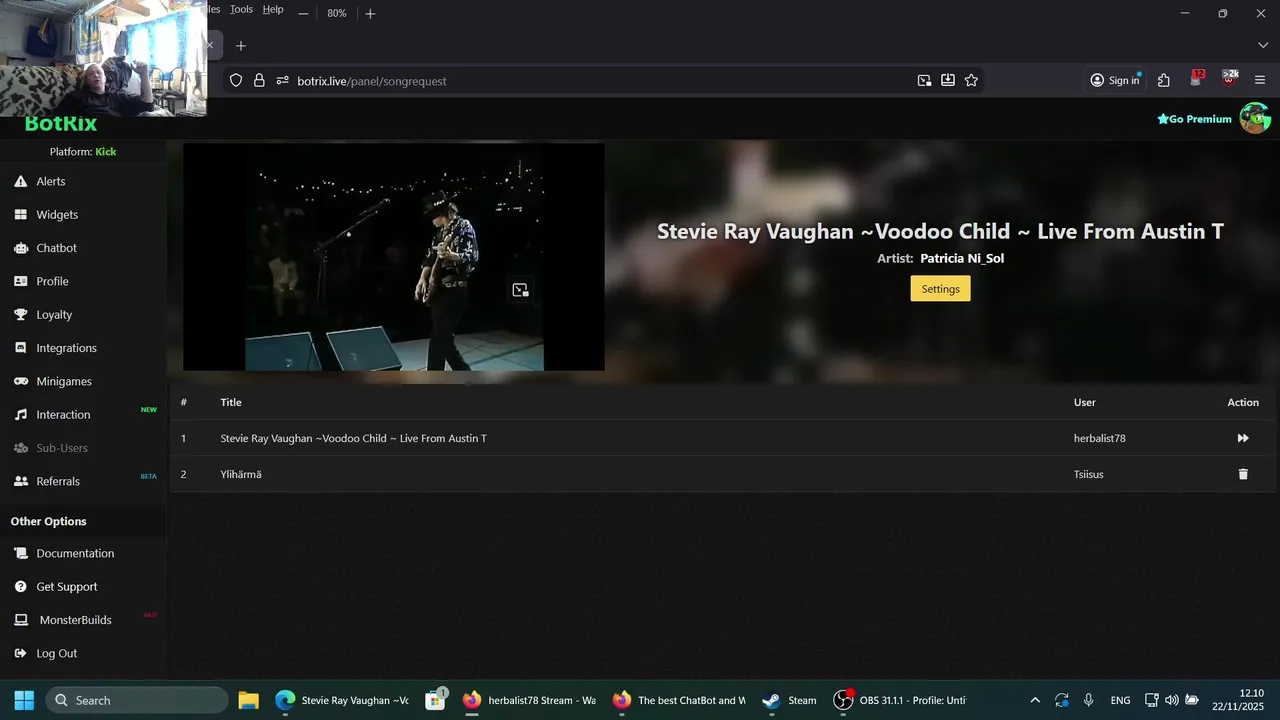This screenshot has width=1280, height=720.
Task: Switch to Edge Stevie Ray Vaughan window
Action: click(x=342, y=700)
